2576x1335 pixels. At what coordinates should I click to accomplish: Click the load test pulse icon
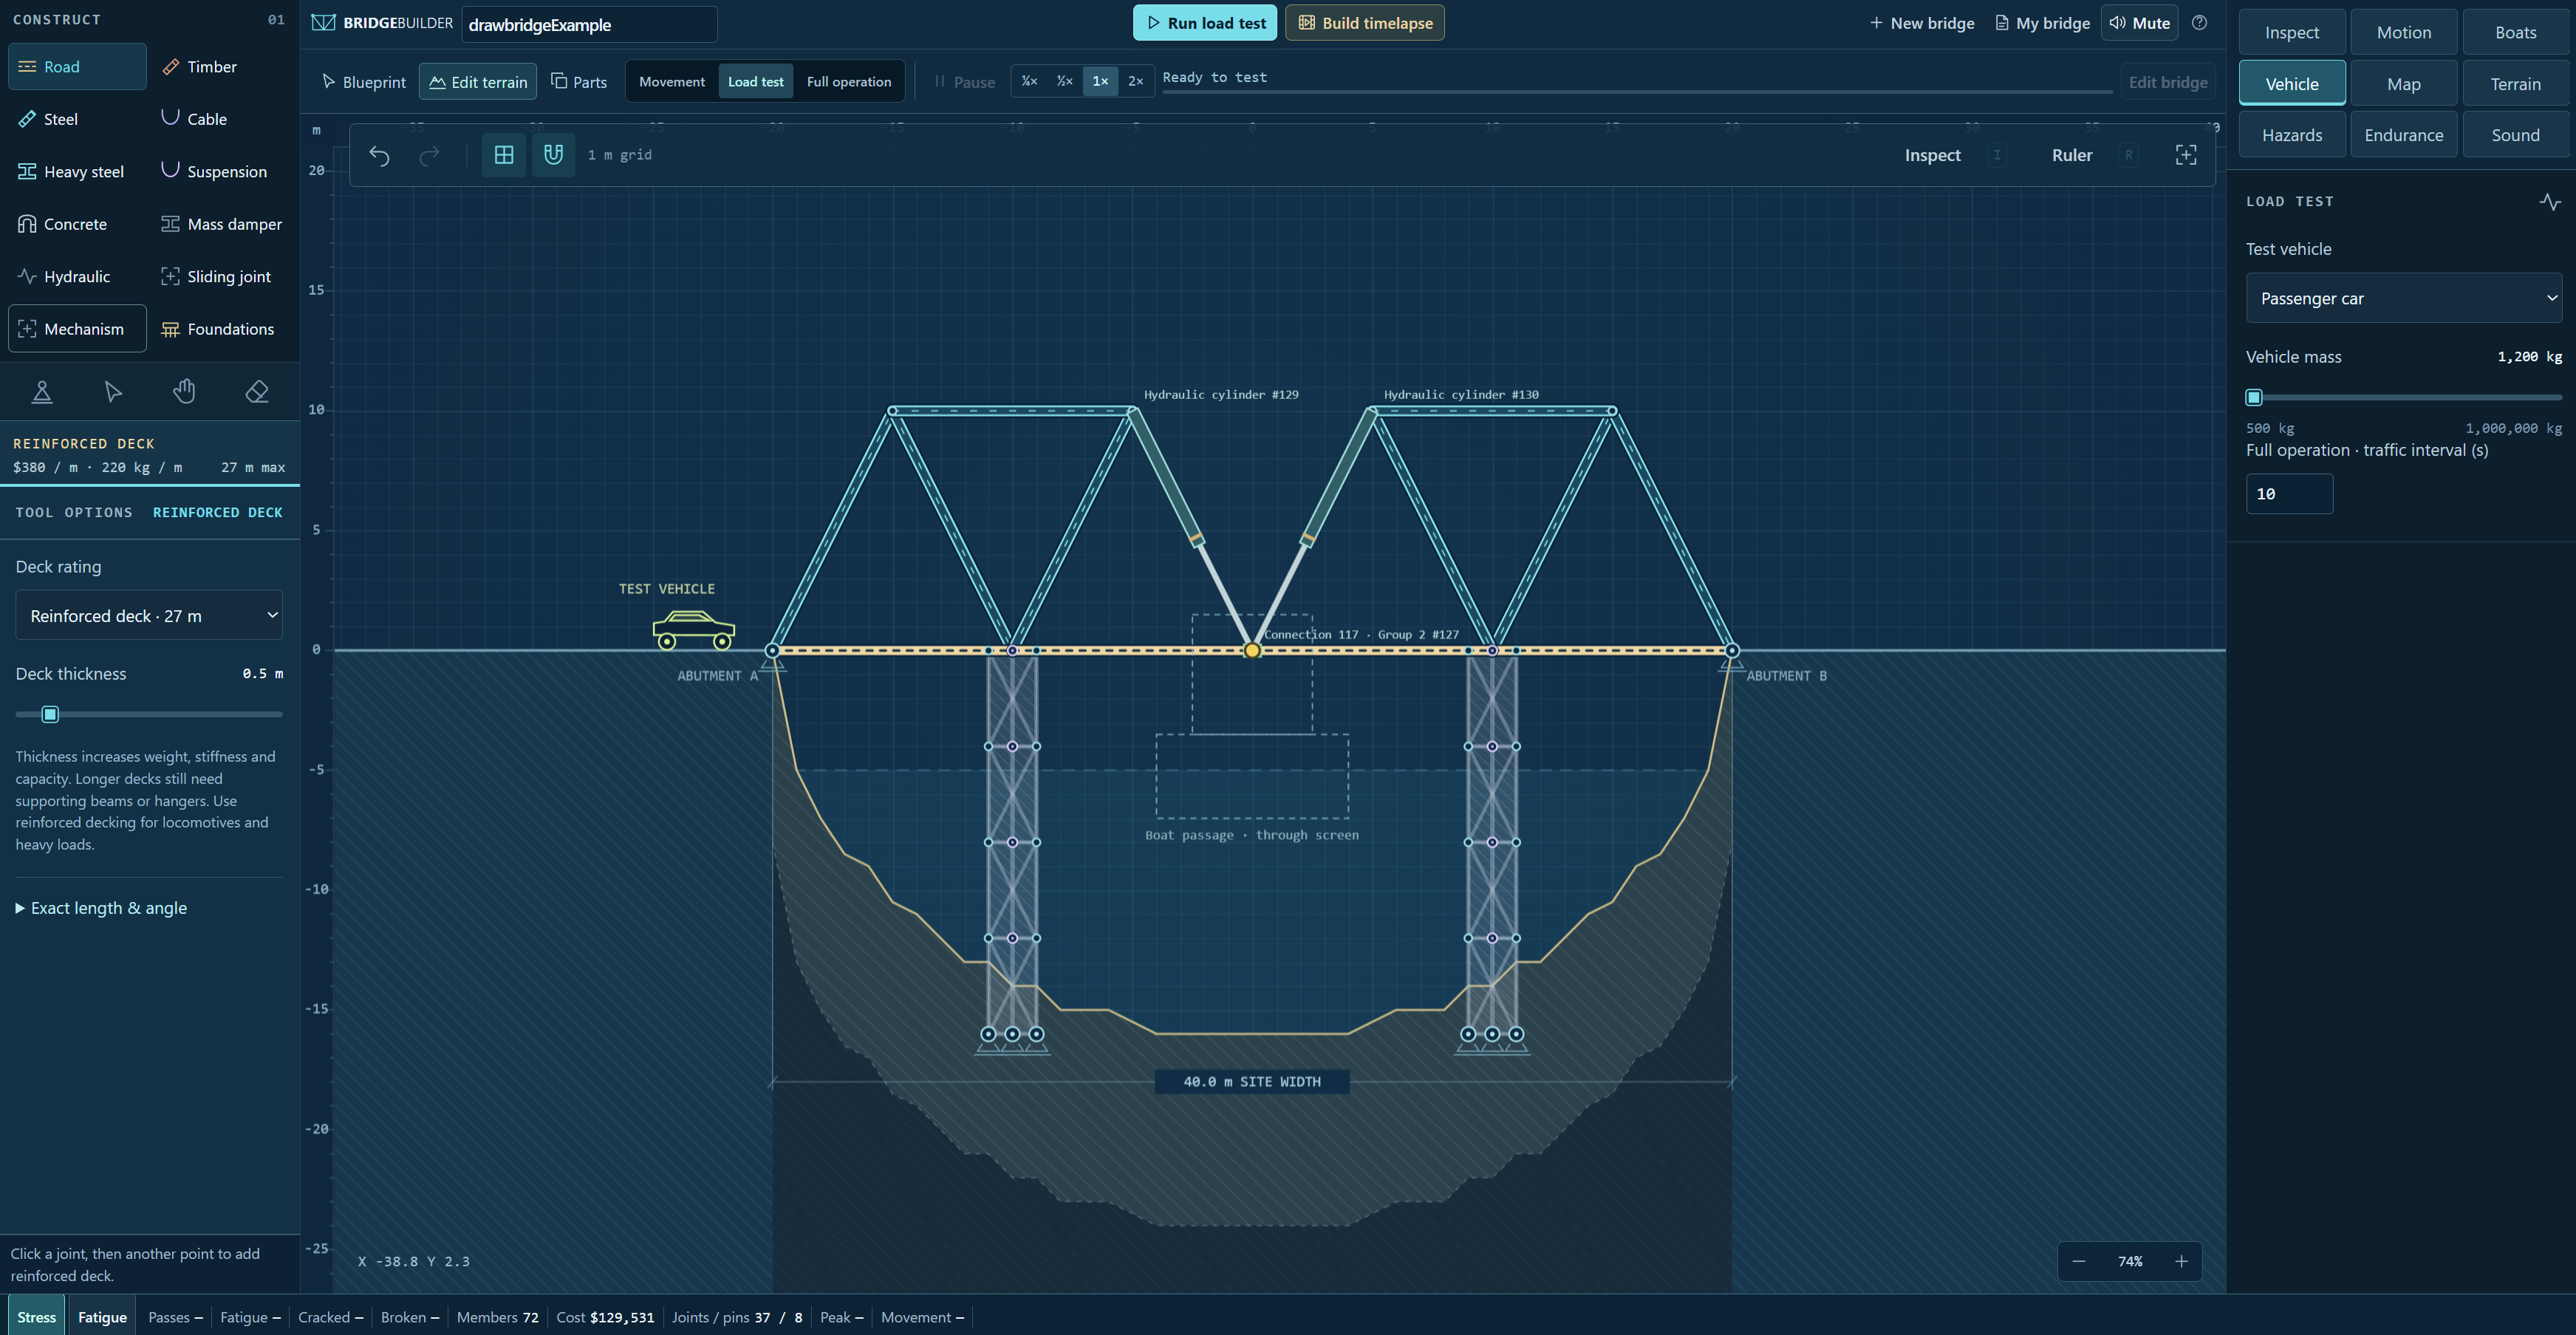[2550, 201]
